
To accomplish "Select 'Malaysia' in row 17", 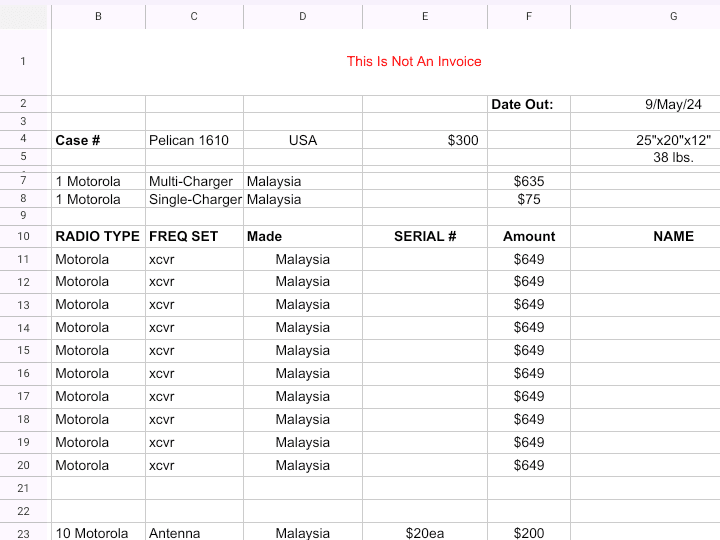I will click(303, 396).
